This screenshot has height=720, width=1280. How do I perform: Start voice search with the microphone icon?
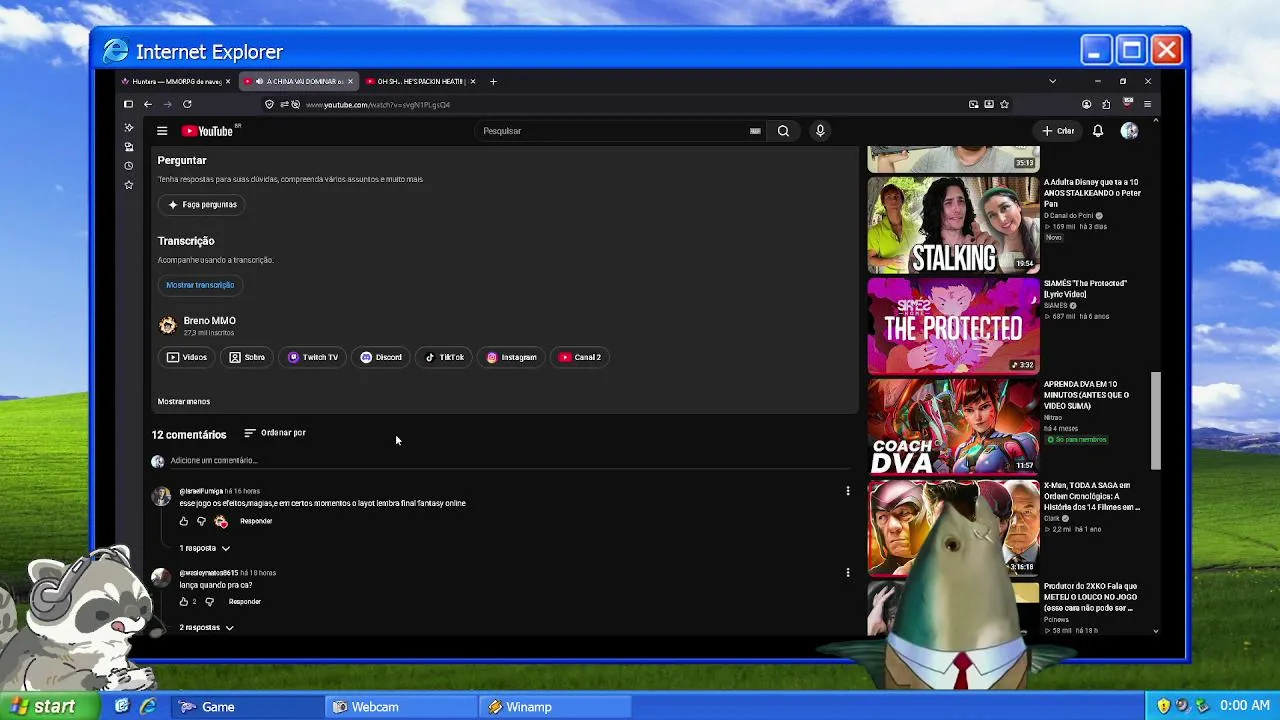point(820,131)
